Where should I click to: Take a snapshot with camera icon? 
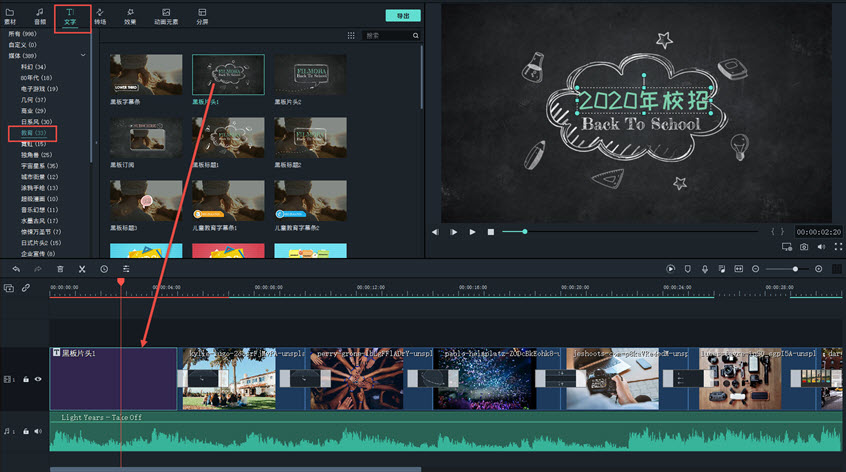(804, 247)
